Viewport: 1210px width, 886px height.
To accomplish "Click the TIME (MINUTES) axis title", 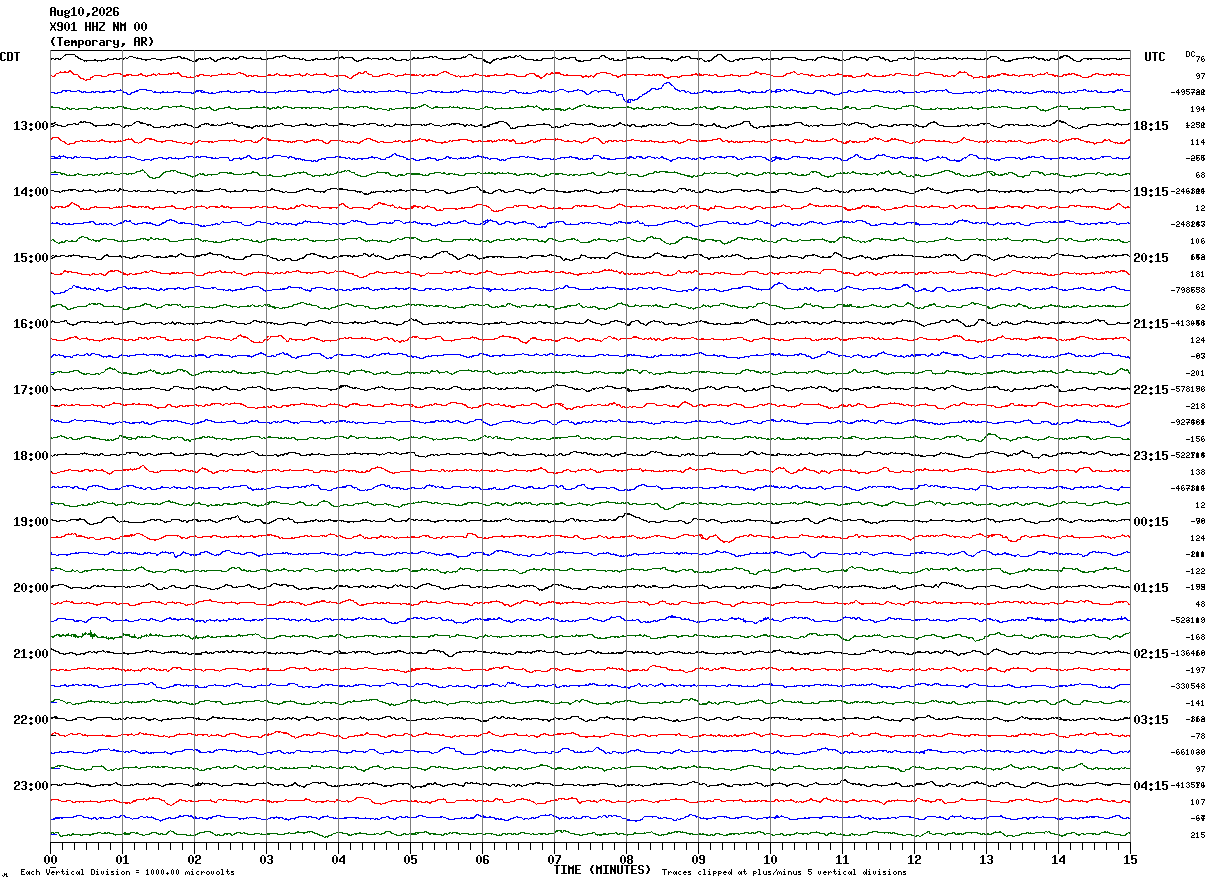I will click(602, 870).
